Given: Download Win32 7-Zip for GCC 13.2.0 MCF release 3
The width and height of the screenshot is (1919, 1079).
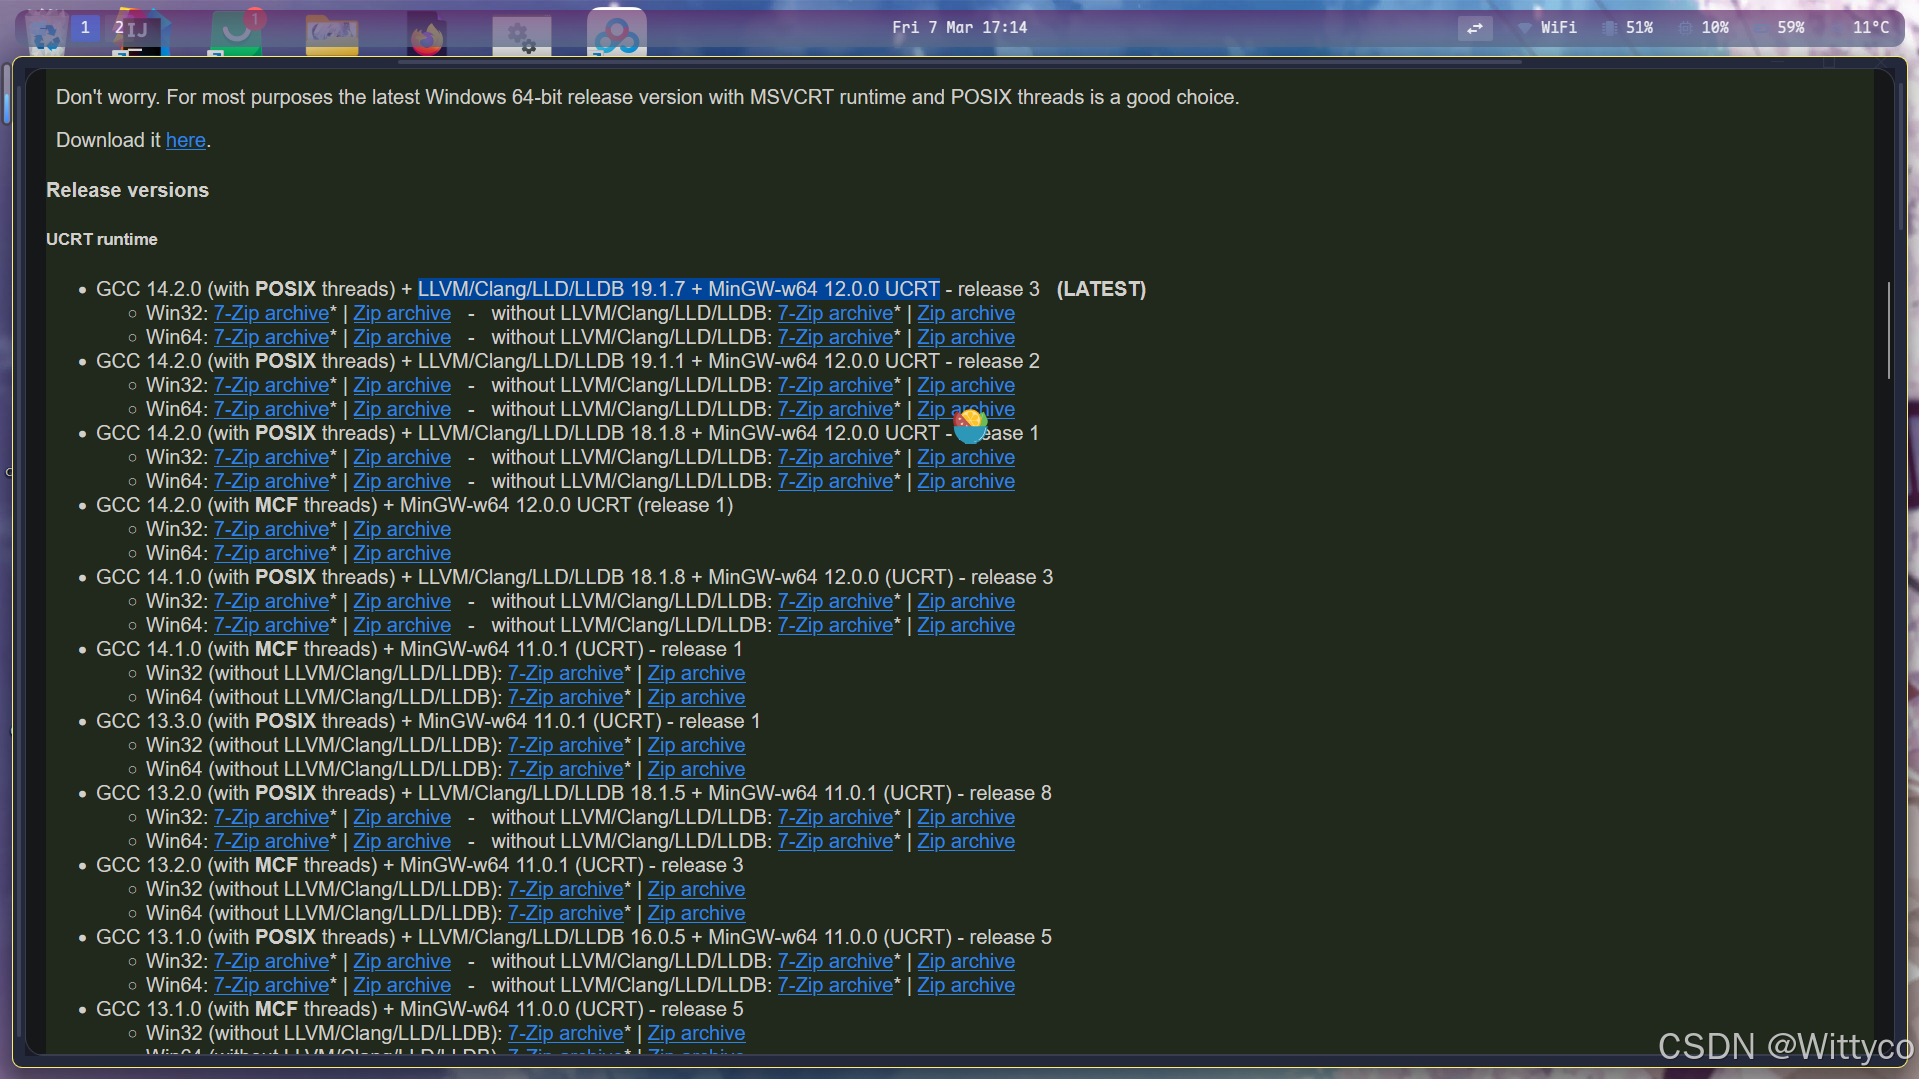Looking at the screenshot, I should (x=565, y=889).
